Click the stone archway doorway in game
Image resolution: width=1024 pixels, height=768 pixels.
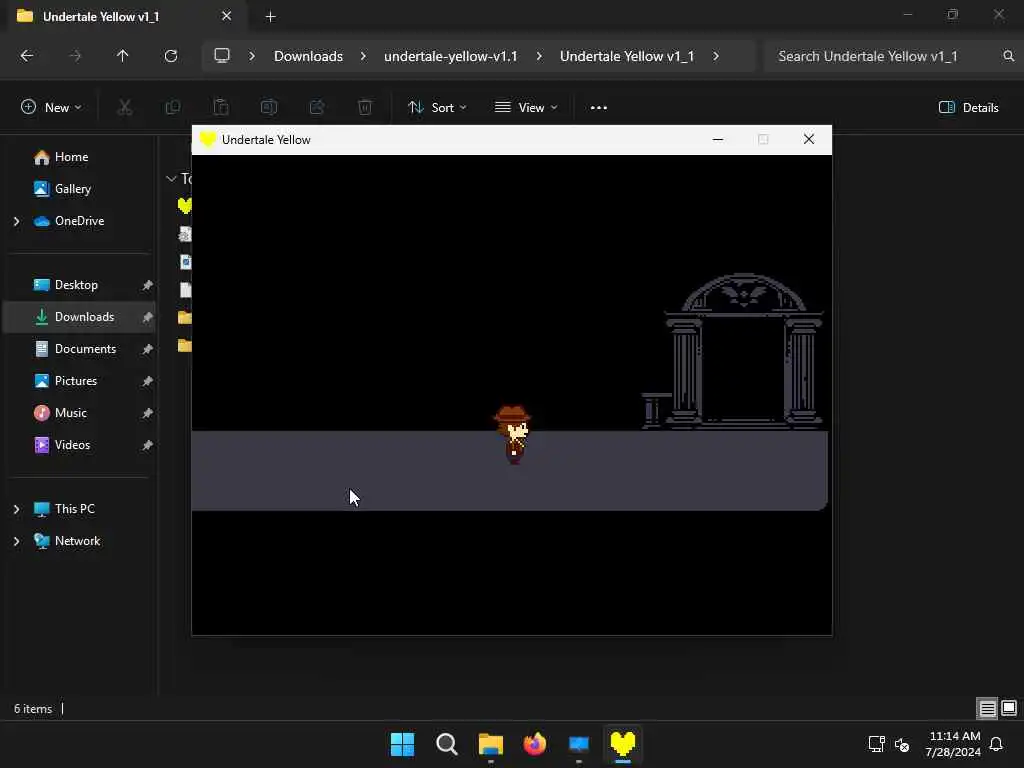(743, 351)
